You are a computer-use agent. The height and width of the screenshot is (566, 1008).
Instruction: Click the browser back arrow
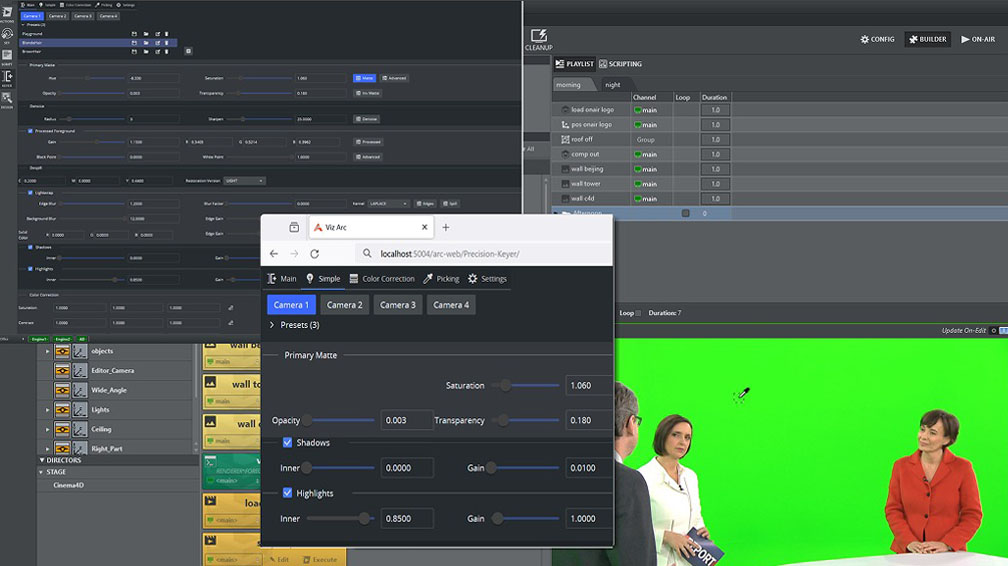(x=274, y=254)
